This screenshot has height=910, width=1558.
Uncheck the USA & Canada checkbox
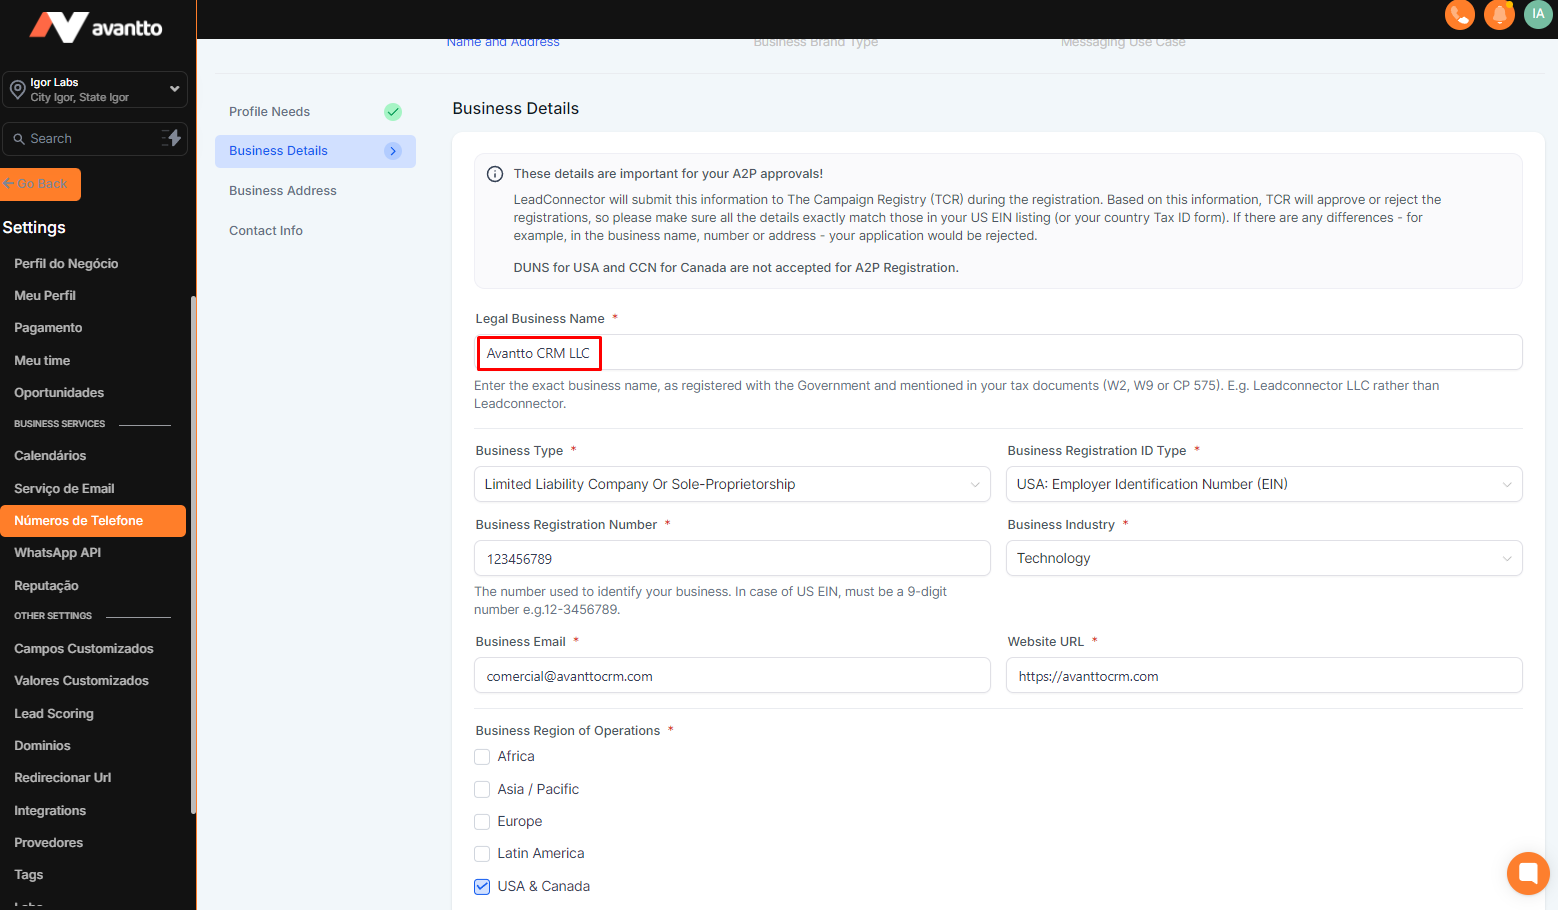tap(482, 887)
